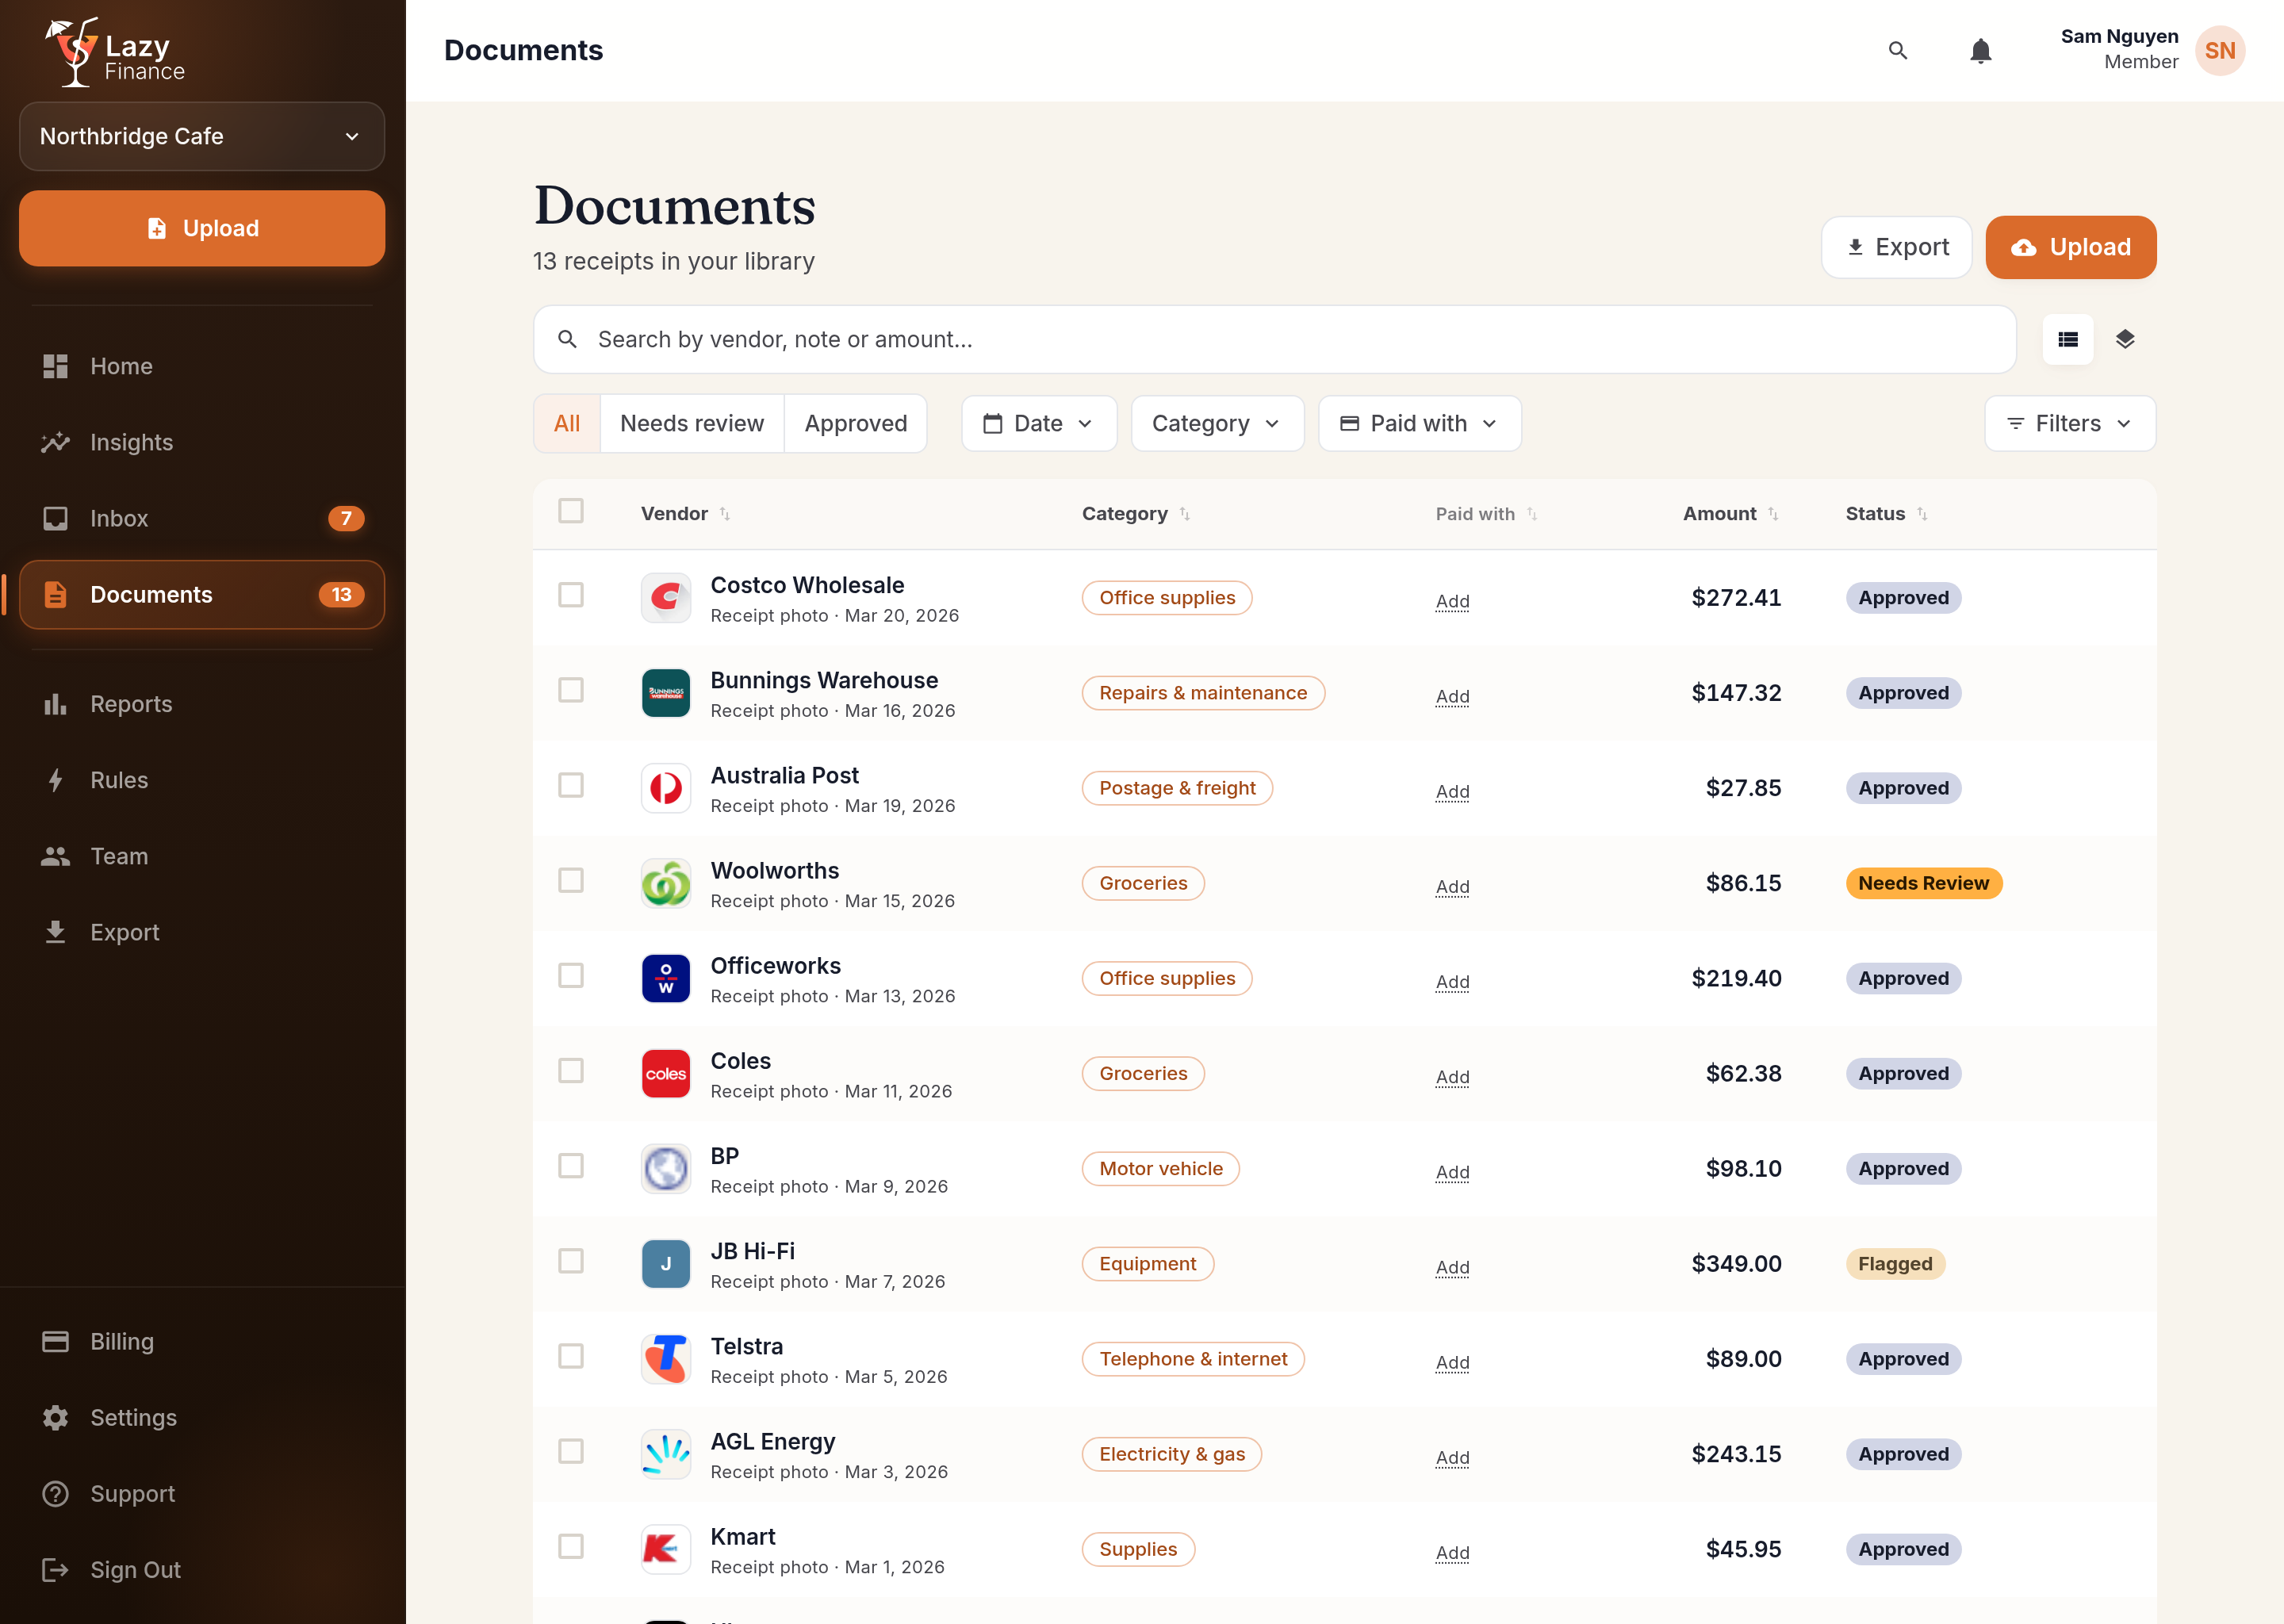Click the SN user avatar
2284x1624 pixels.
tap(2219, 51)
